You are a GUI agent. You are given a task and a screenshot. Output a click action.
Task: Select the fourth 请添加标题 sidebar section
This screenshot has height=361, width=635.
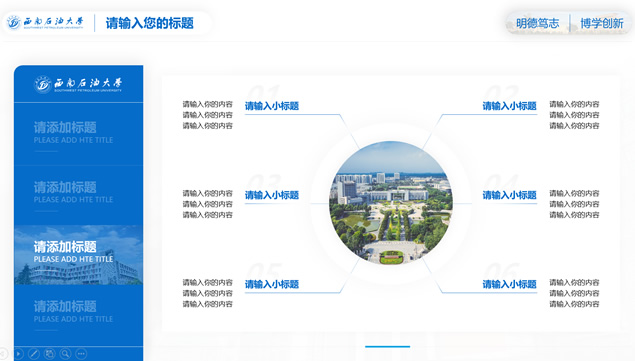tap(79, 315)
